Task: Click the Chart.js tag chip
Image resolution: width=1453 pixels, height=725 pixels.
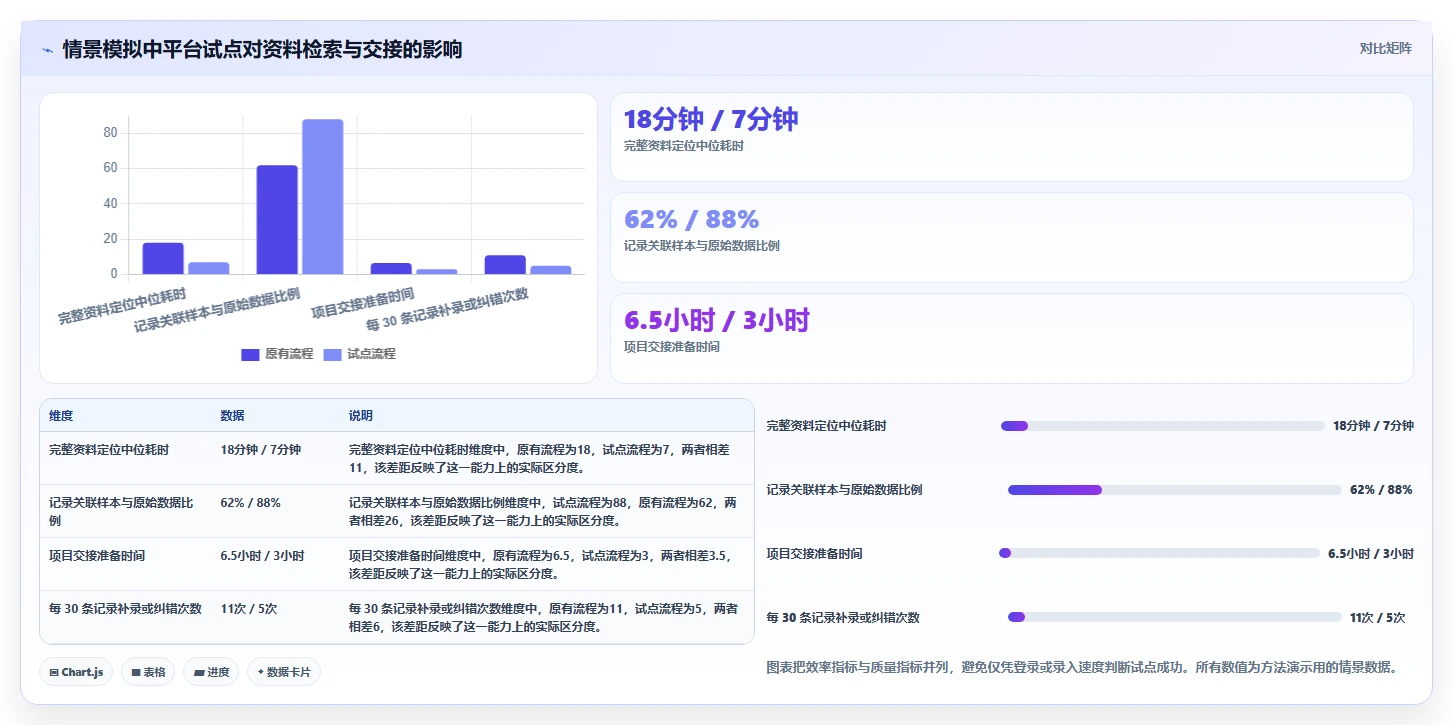Action: click(76, 672)
